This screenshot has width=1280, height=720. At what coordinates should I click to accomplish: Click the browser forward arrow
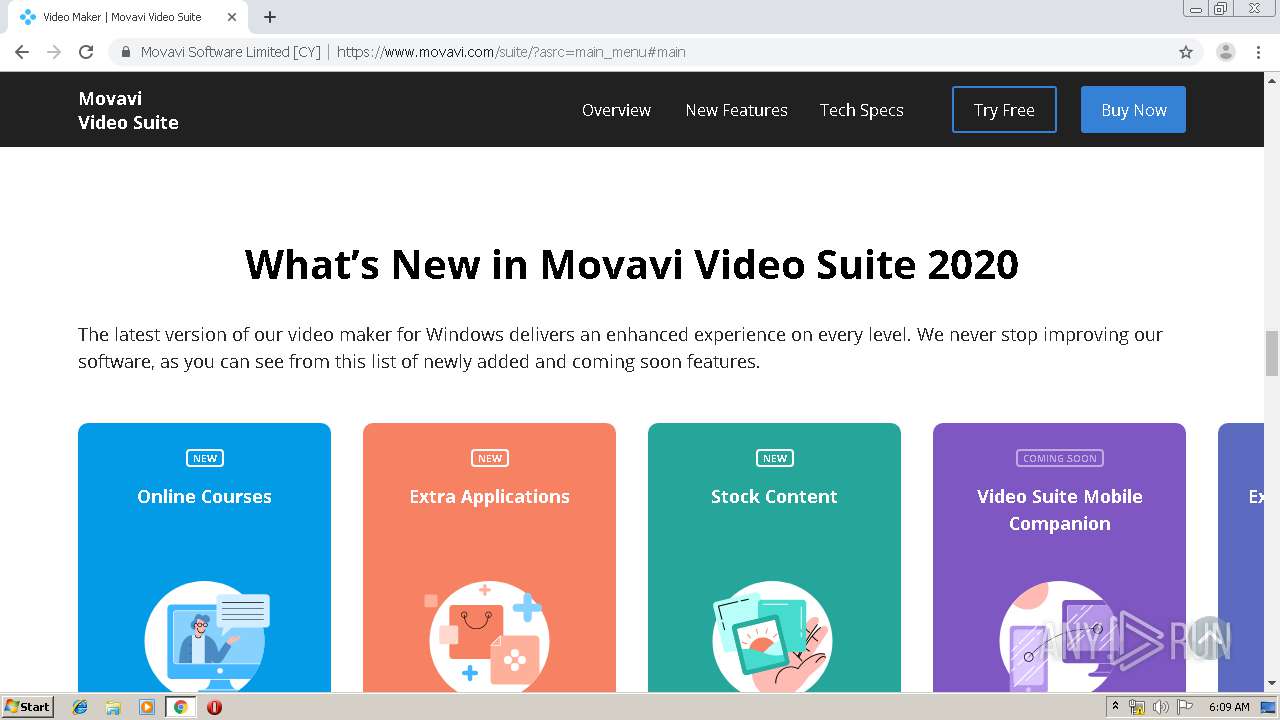(x=54, y=52)
